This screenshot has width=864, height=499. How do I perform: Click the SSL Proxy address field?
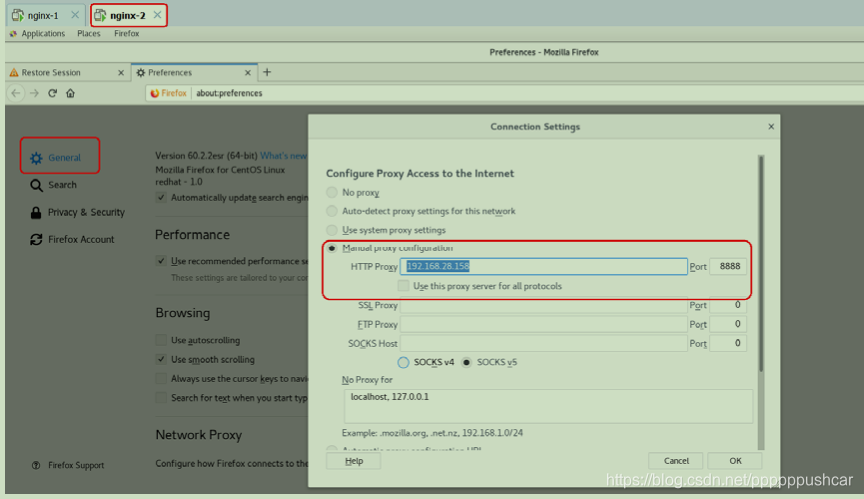click(x=544, y=305)
